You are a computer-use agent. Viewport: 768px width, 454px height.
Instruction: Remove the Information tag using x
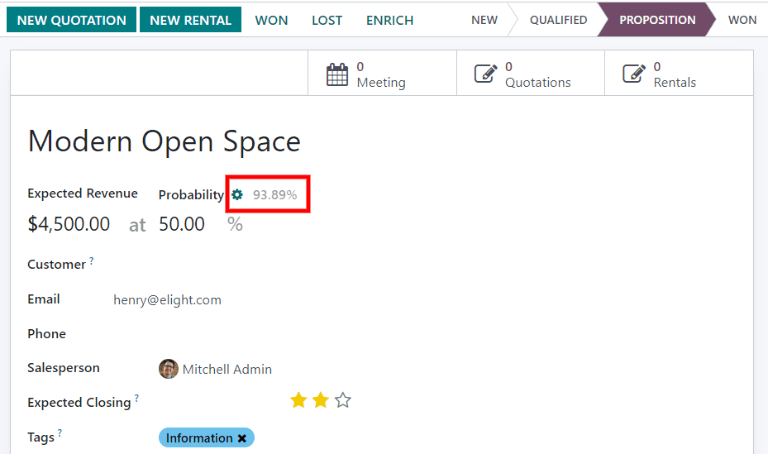[x=242, y=438]
